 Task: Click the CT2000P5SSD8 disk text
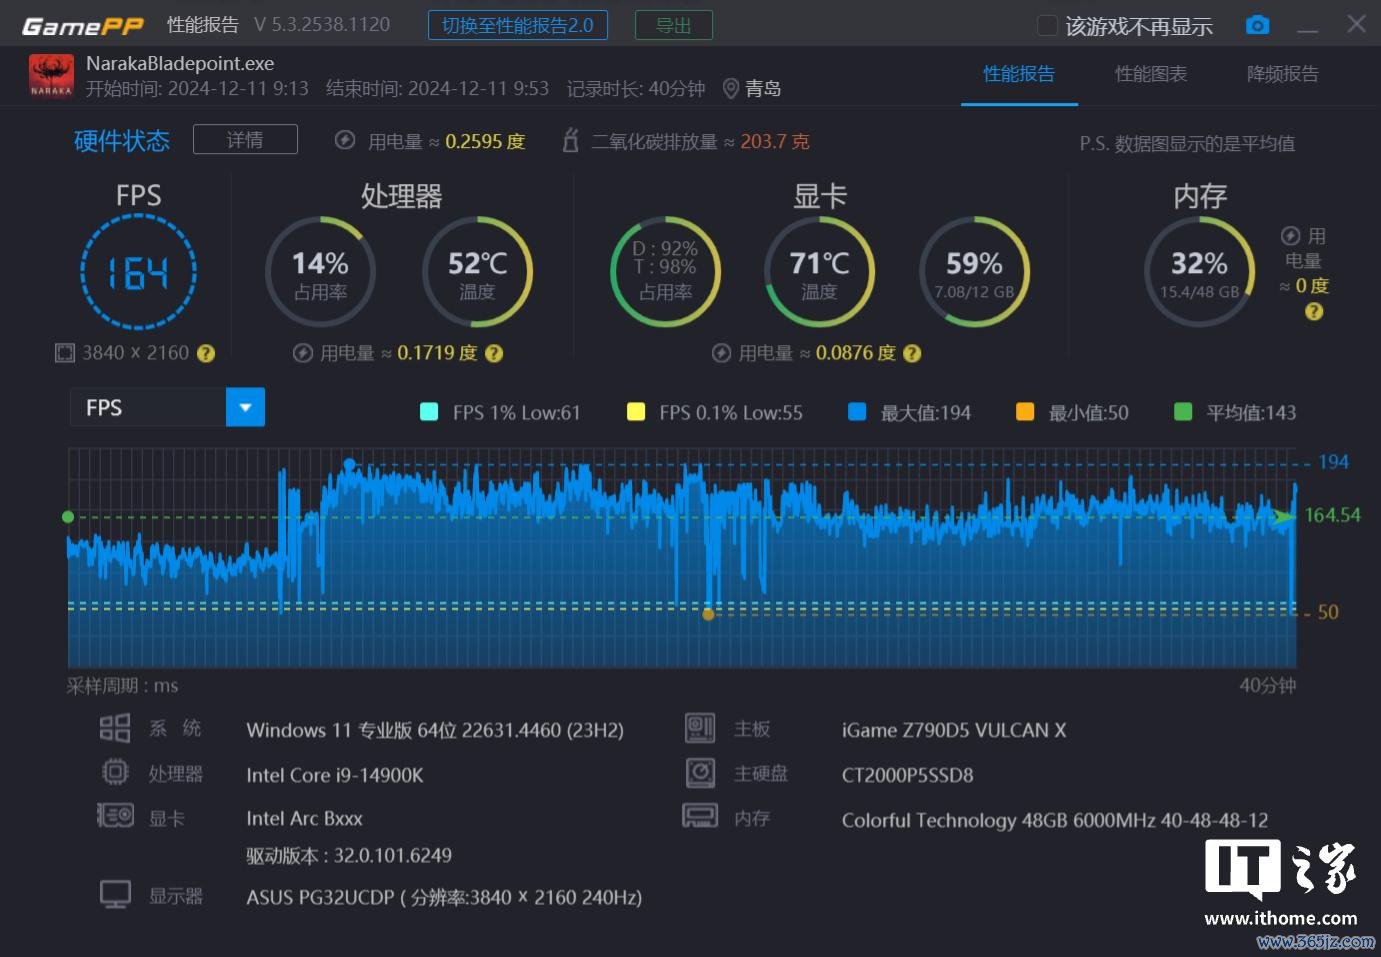(x=908, y=775)
